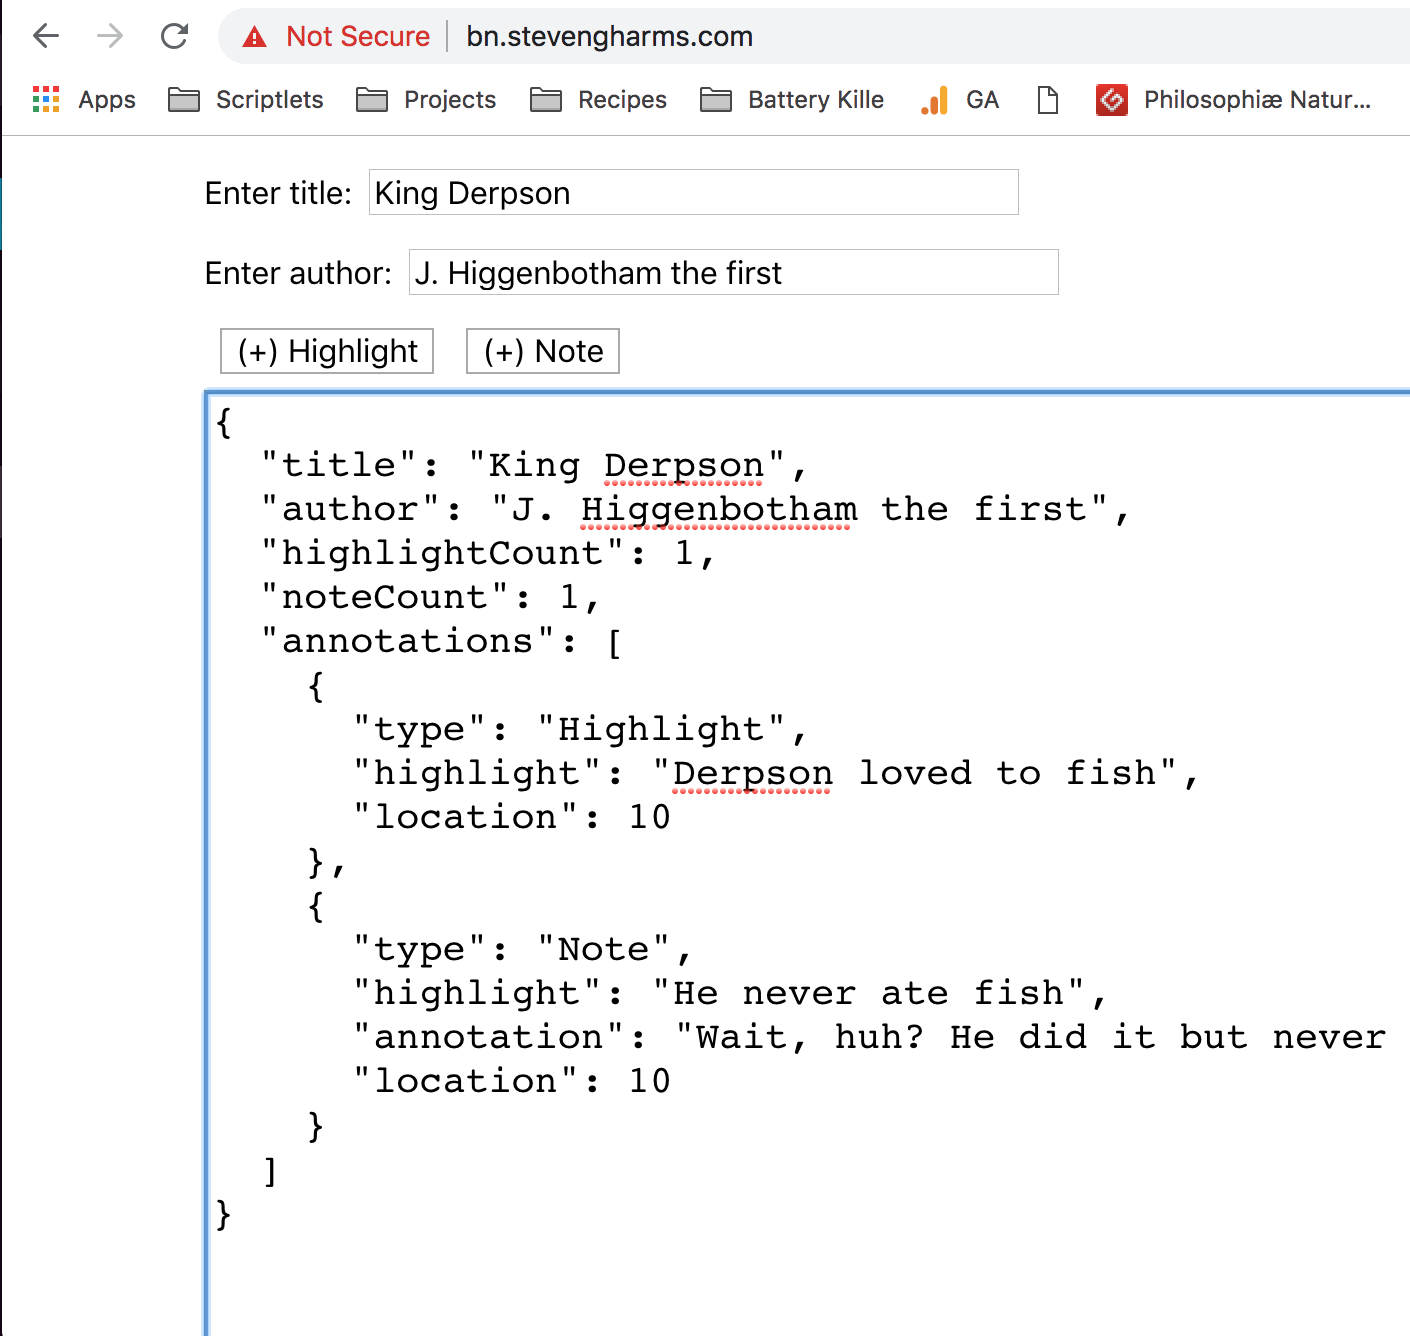Click the address bar URL text
The image size is (1410, 1336).
click(609, 37)
